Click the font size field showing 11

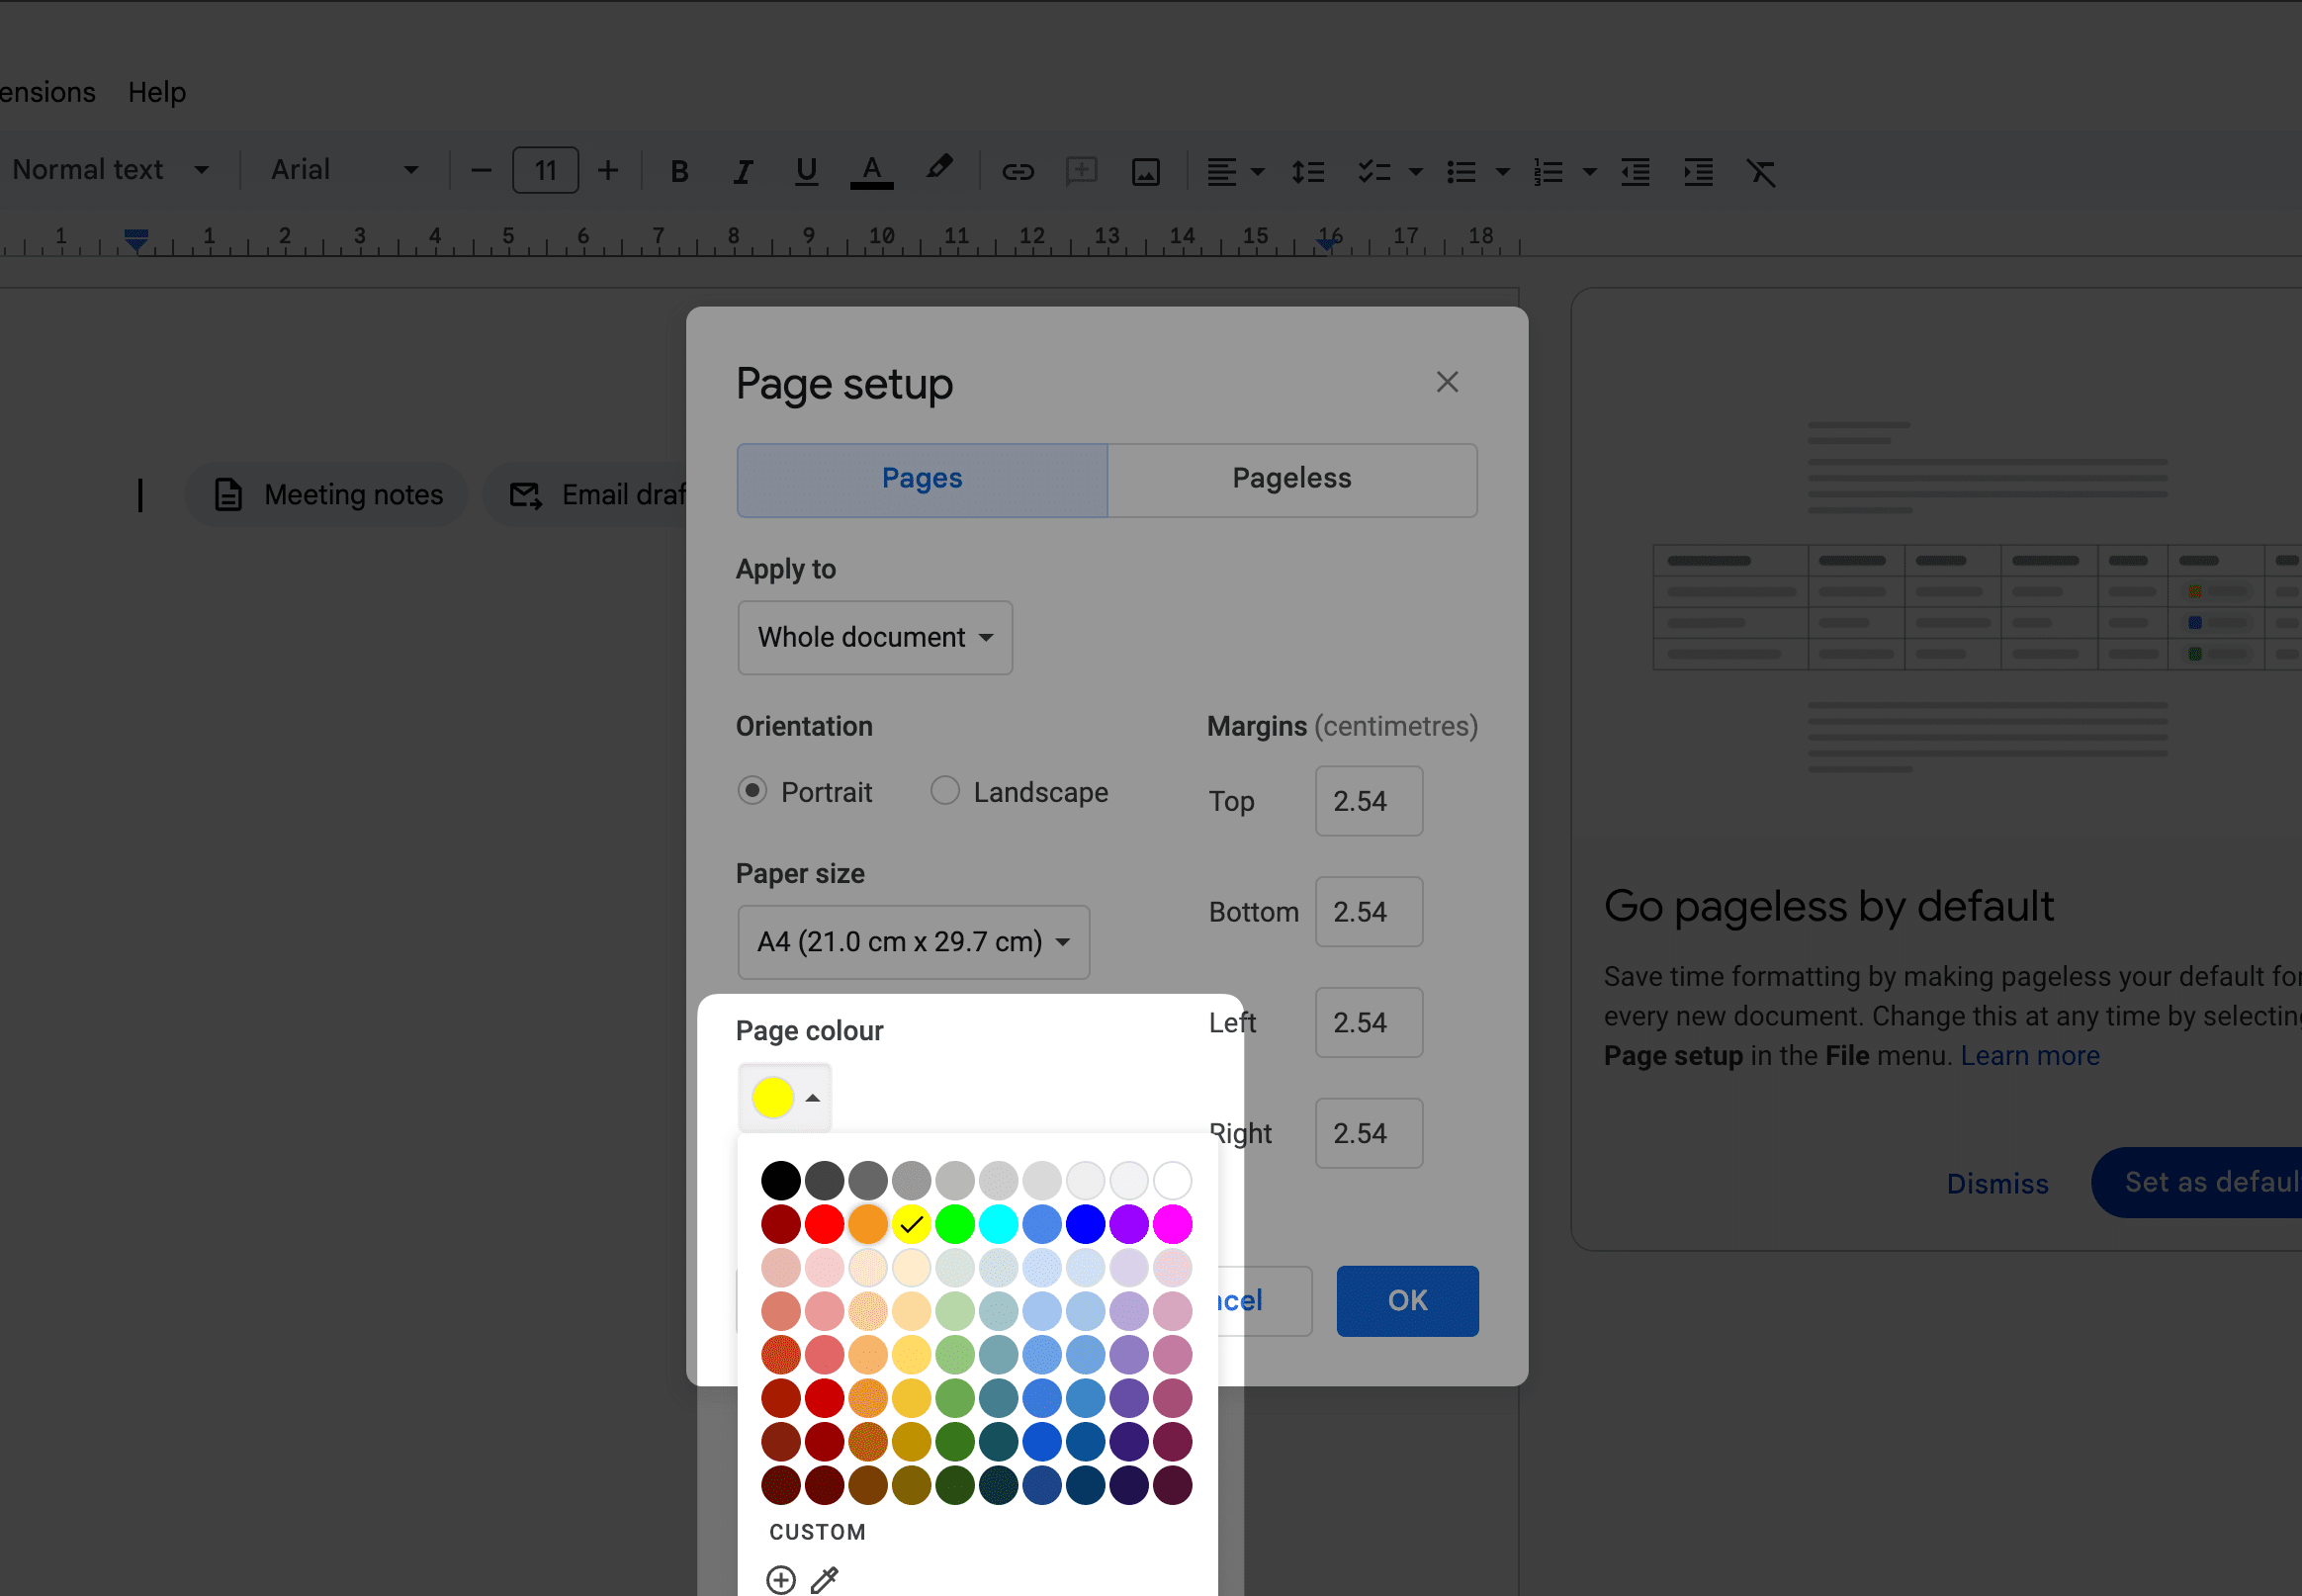point(545,171)
